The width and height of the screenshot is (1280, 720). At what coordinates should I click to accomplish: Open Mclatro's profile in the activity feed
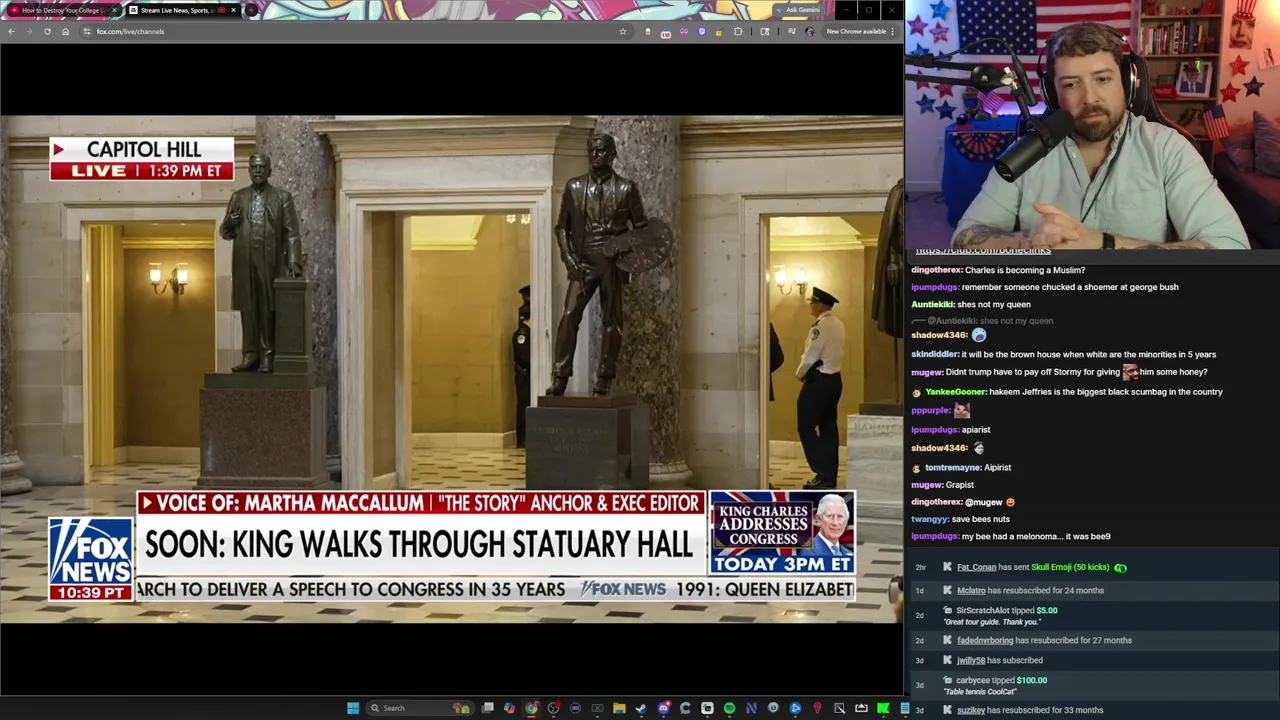971,590
